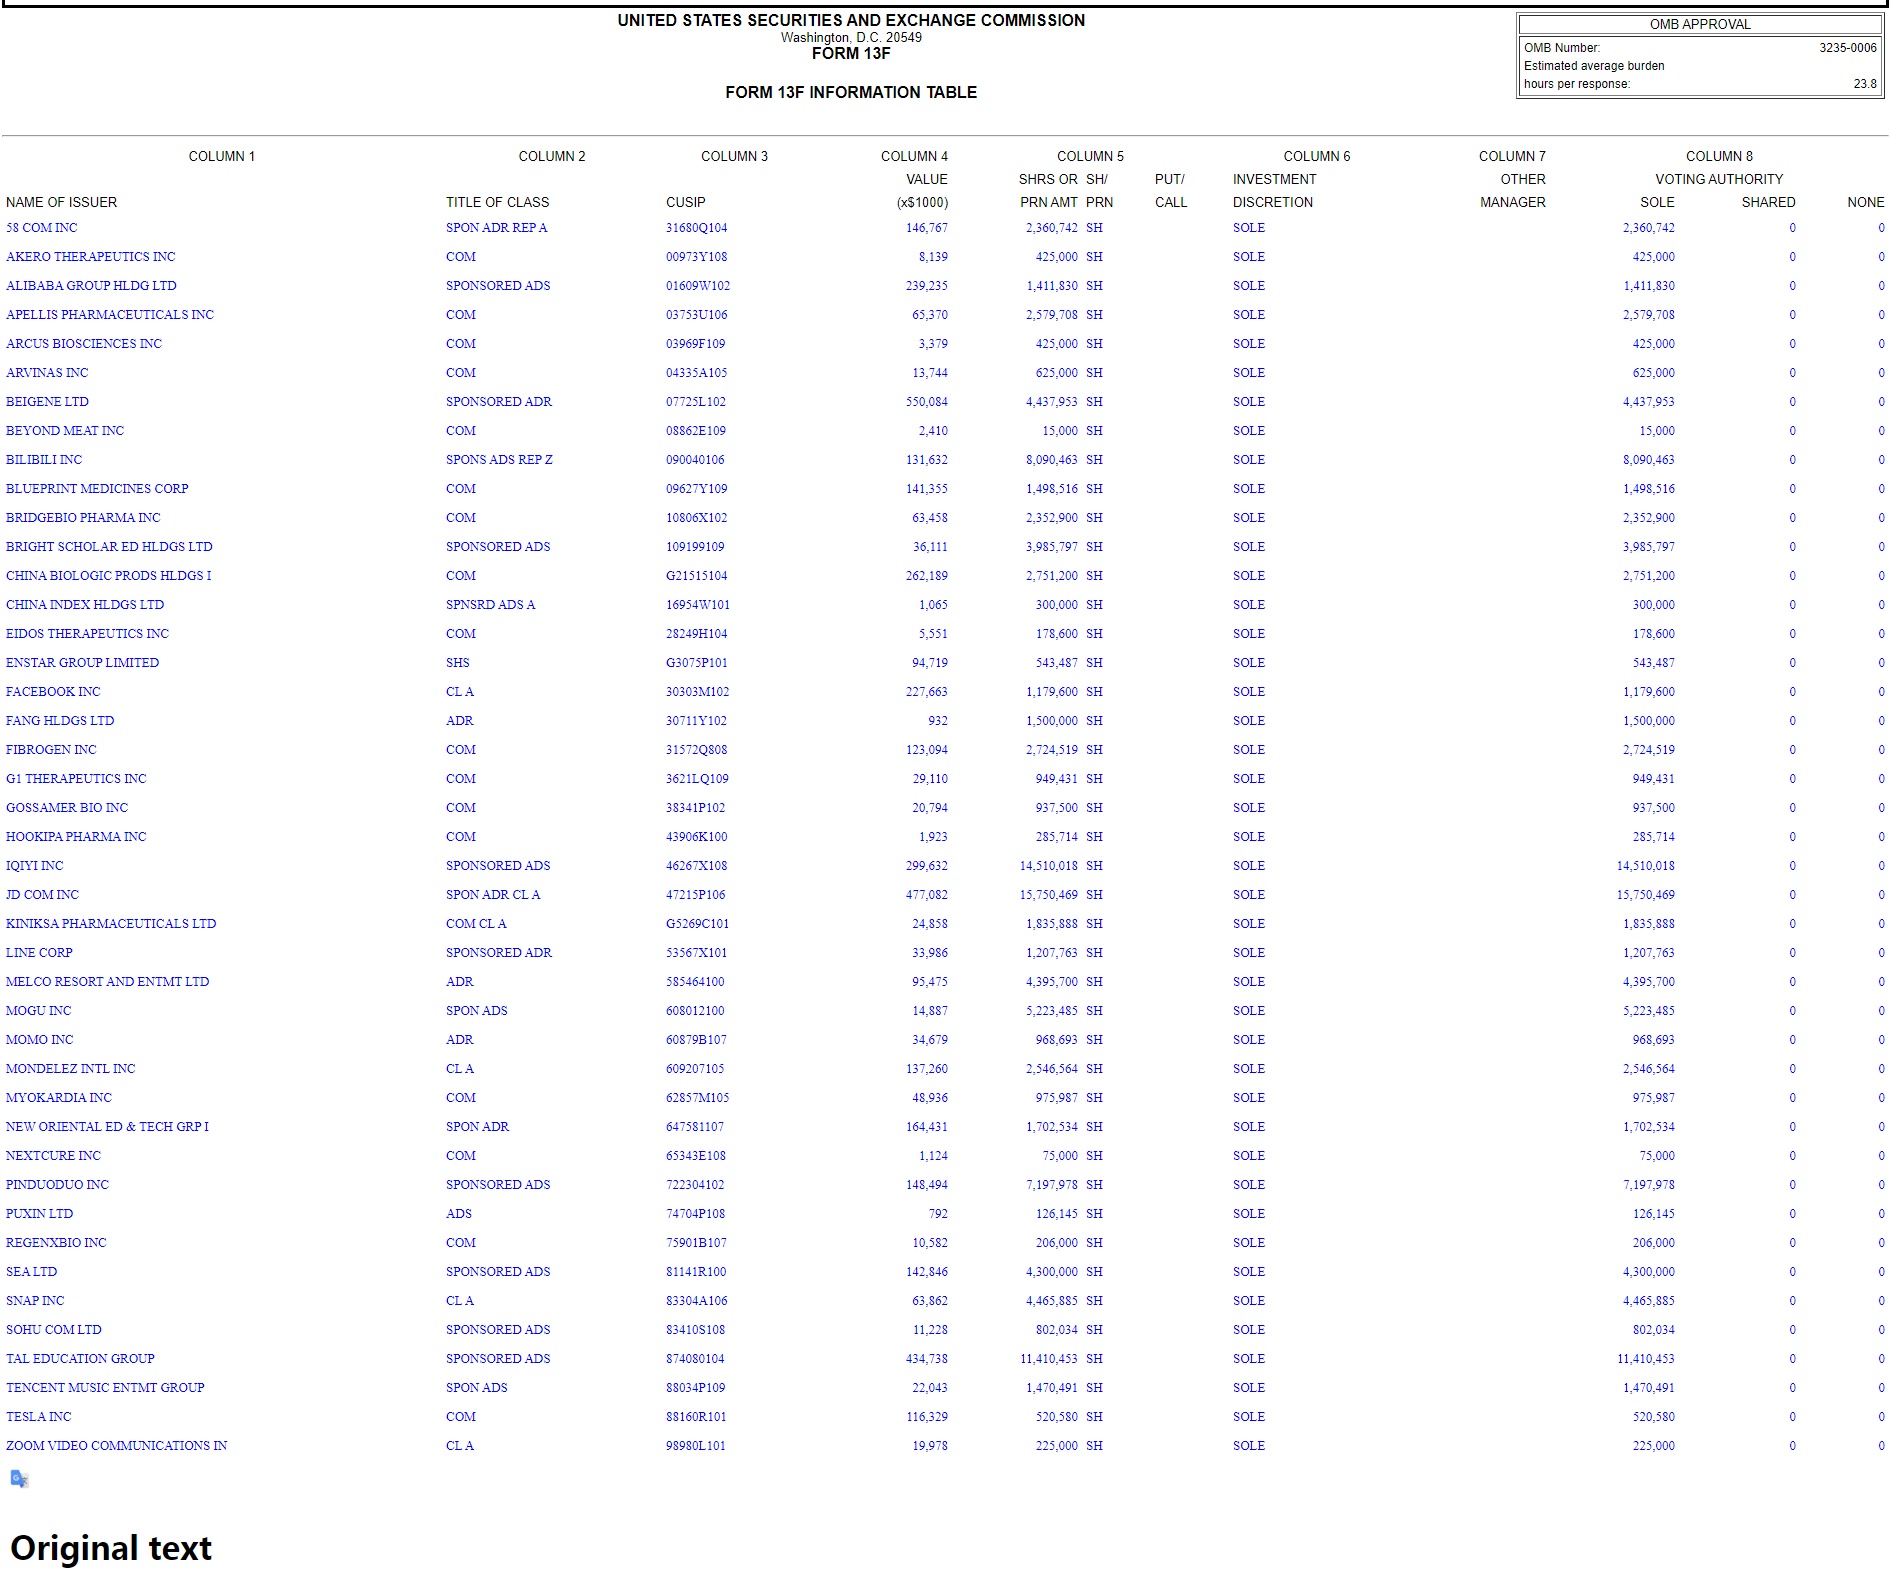Screen dimensions: 1890x1579
Task: Select 'FANG HLDGS LTD' issuer name
Action: 60,721
